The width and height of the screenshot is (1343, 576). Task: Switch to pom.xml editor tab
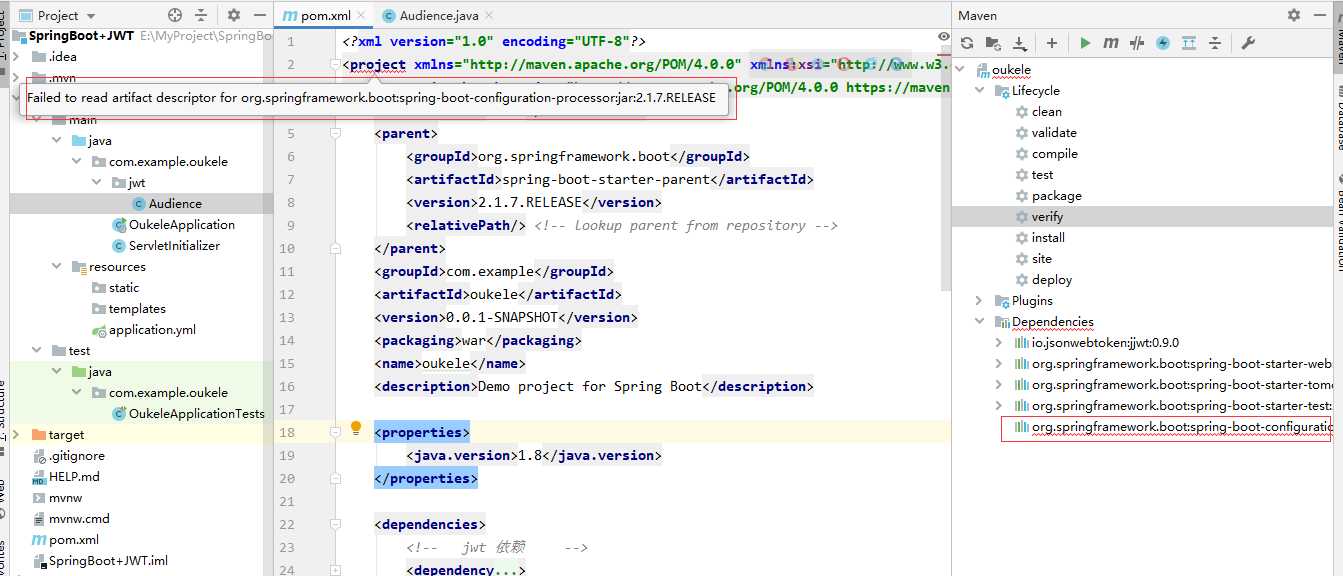click(x=325, y=16)
